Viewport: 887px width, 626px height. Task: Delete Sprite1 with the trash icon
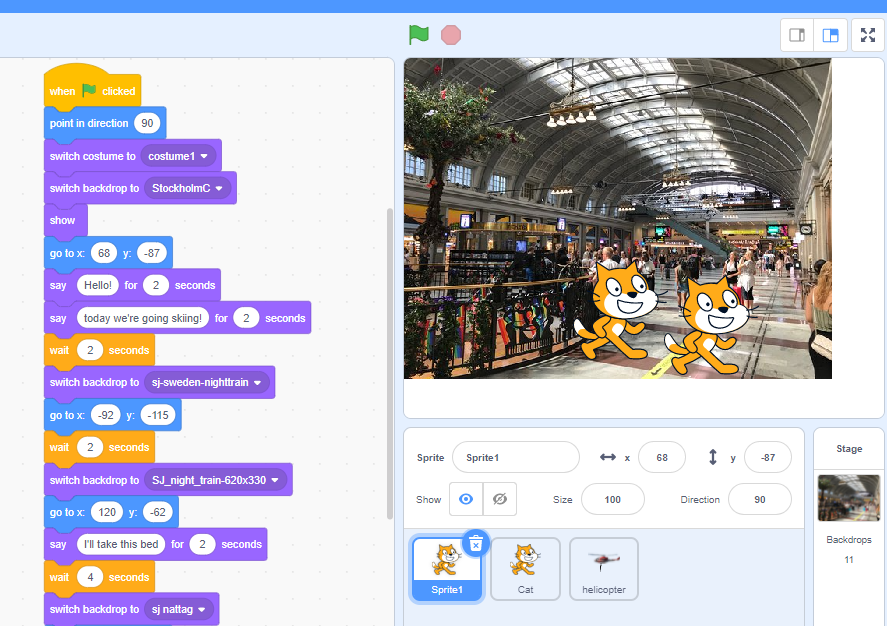(476, 544)
